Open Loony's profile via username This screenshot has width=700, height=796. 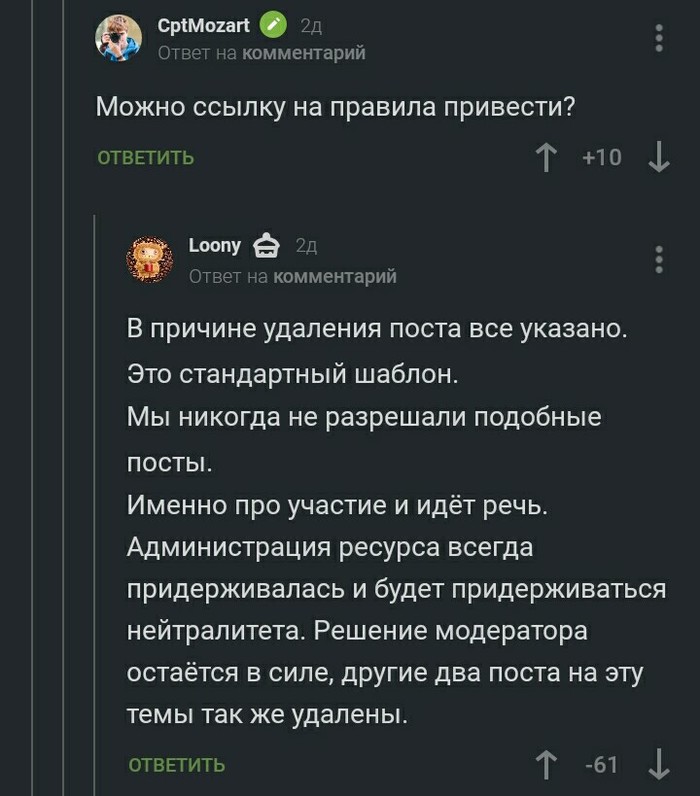[x=215, y=246]
